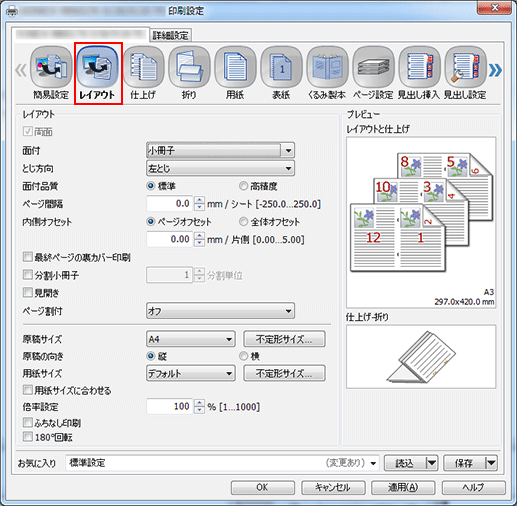Open ページ割付 dropdown showing オフ

pyautogui.click(x=220, y=311)
